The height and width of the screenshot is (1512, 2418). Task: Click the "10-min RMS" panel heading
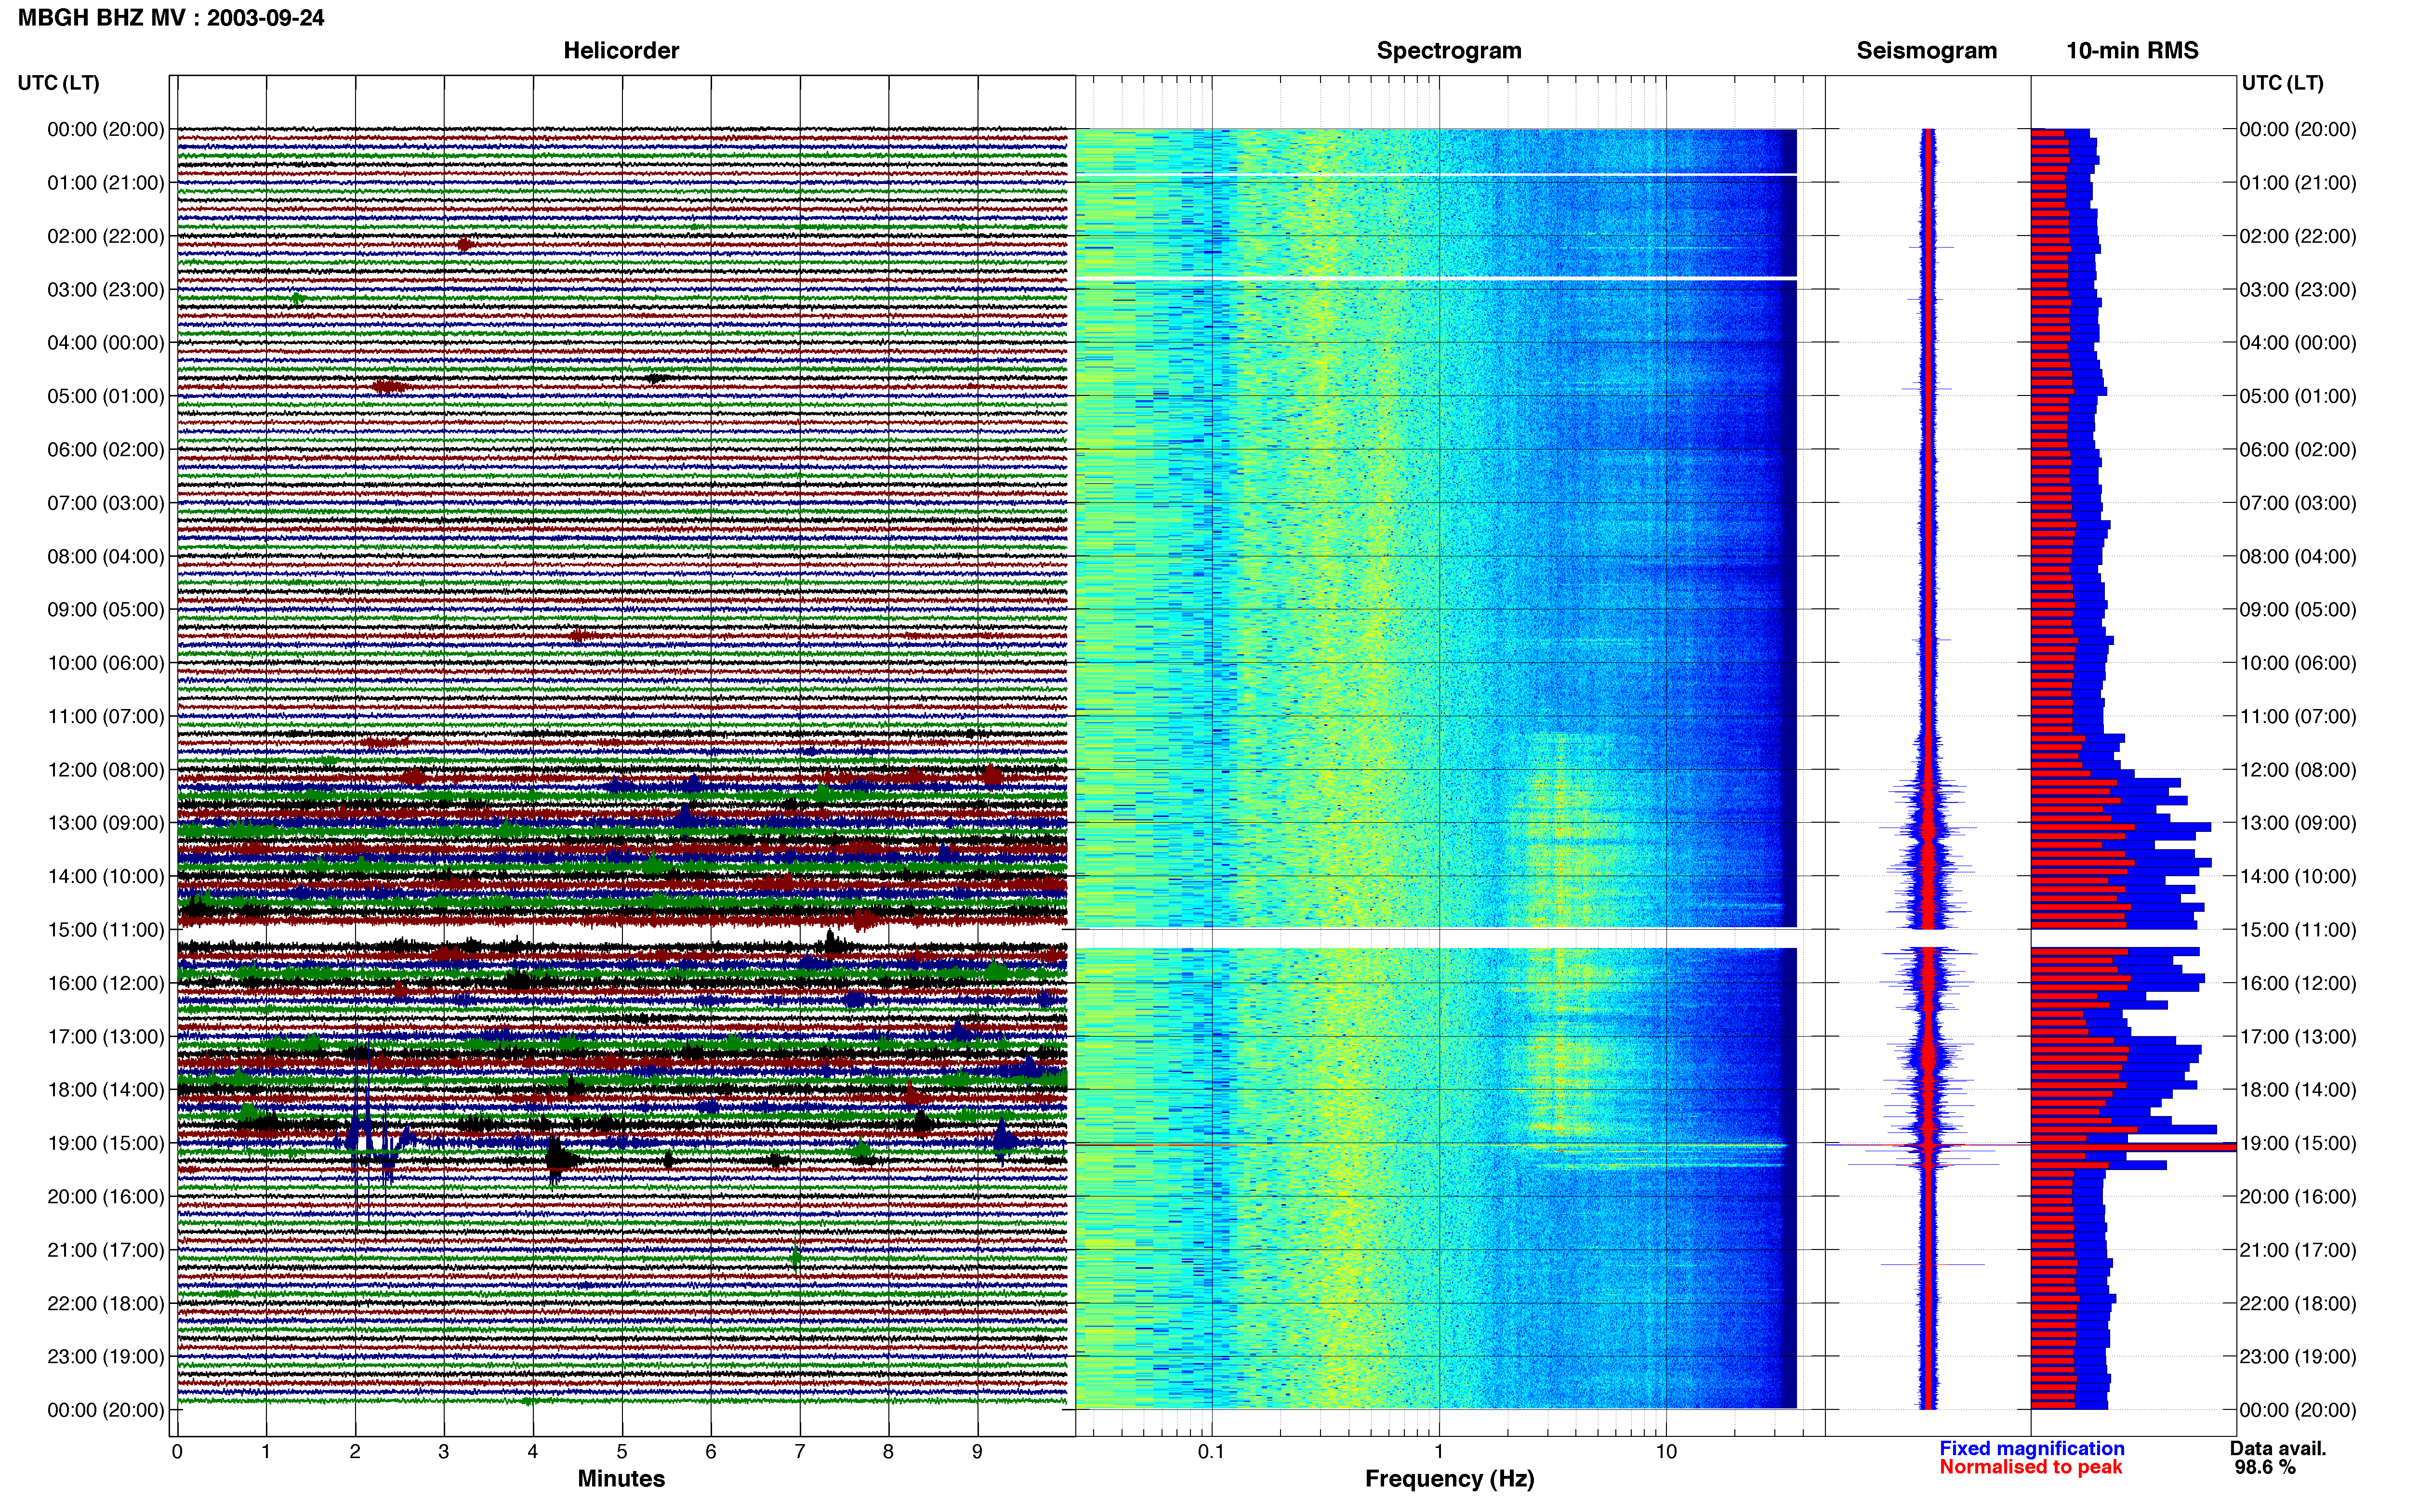tap(2132, 50)
